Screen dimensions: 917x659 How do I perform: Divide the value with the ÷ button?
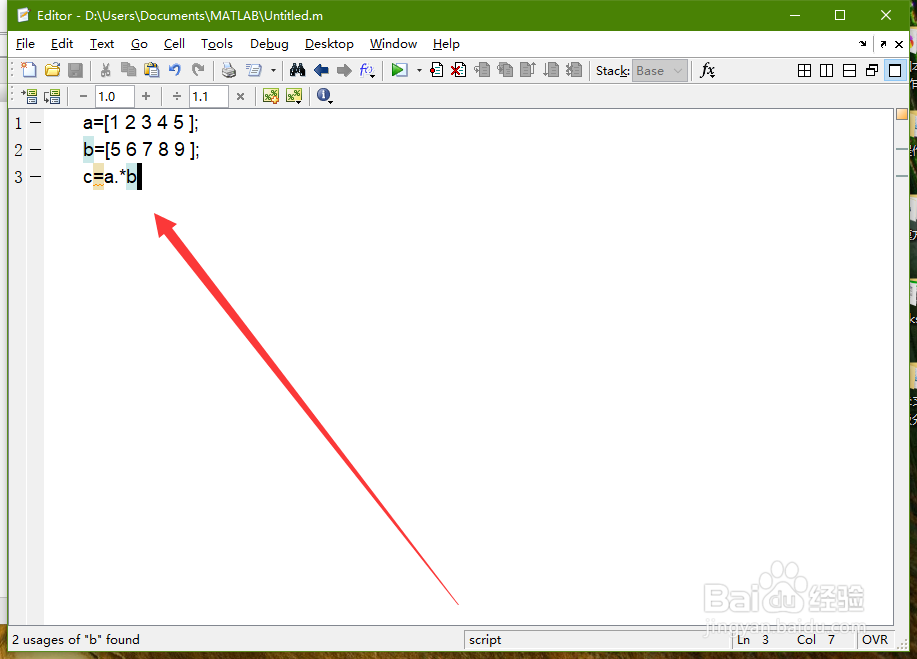pyautogui.click(x=177, y=96)
